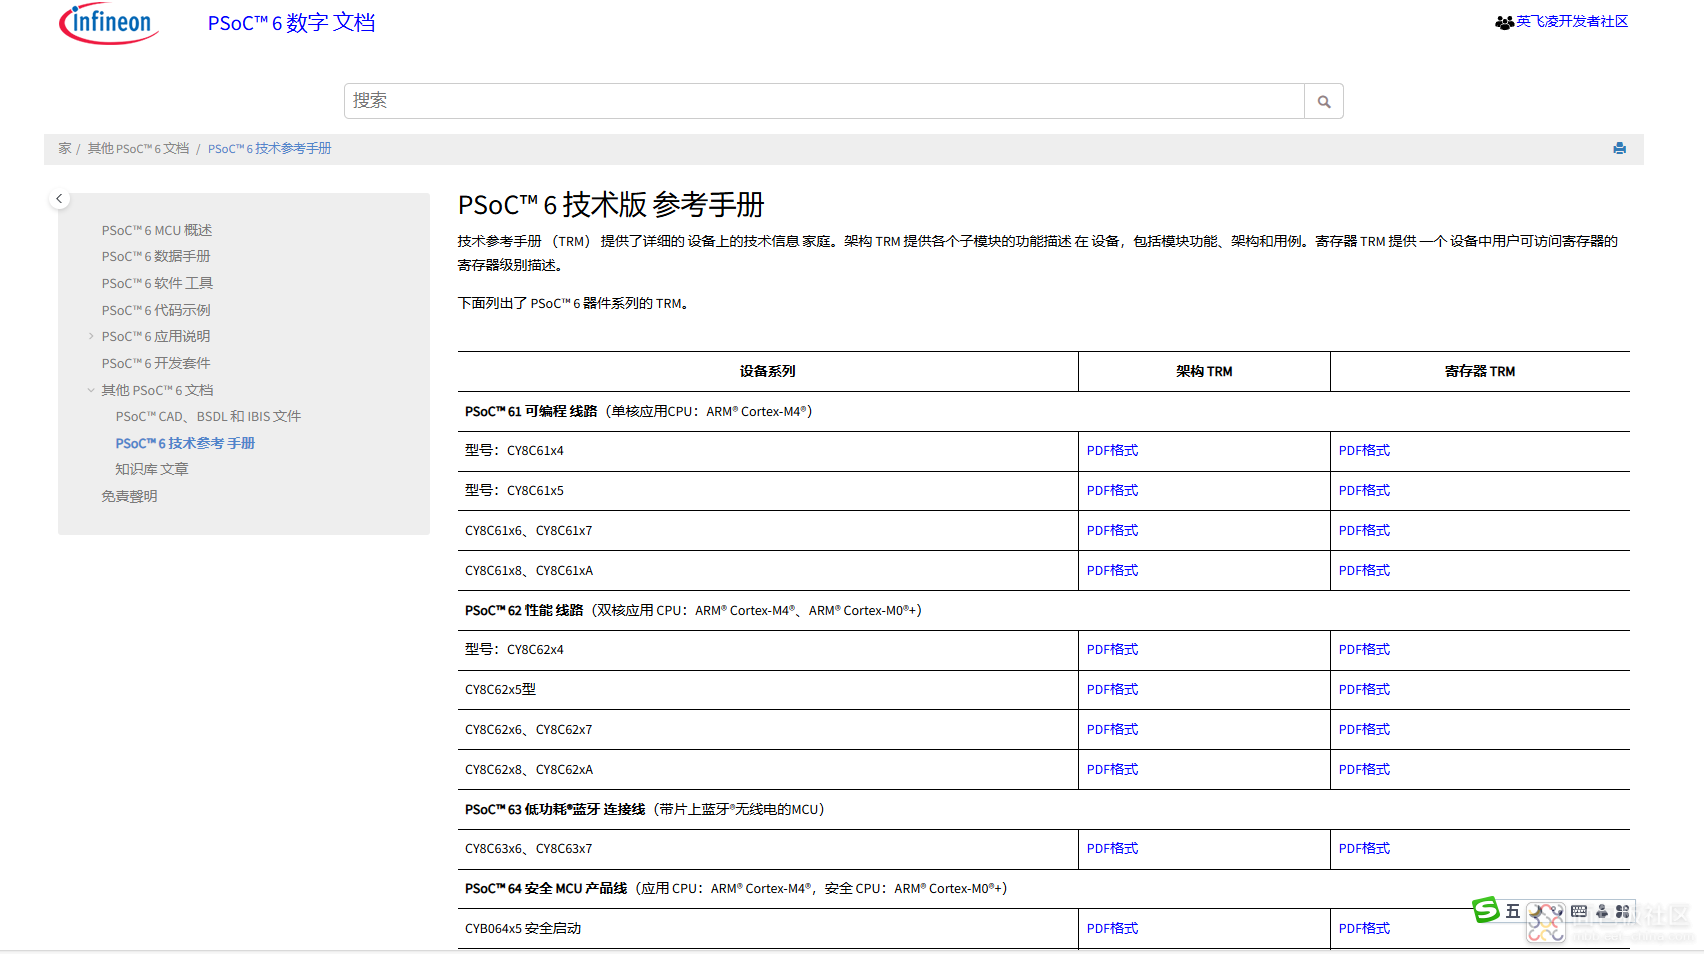Image resolution: width=1704 pixels, height=954 pixels.
Task: Open 架构 TRM PDF for CY8C63x6、CY8C63x7
Action: point(1112,849)
